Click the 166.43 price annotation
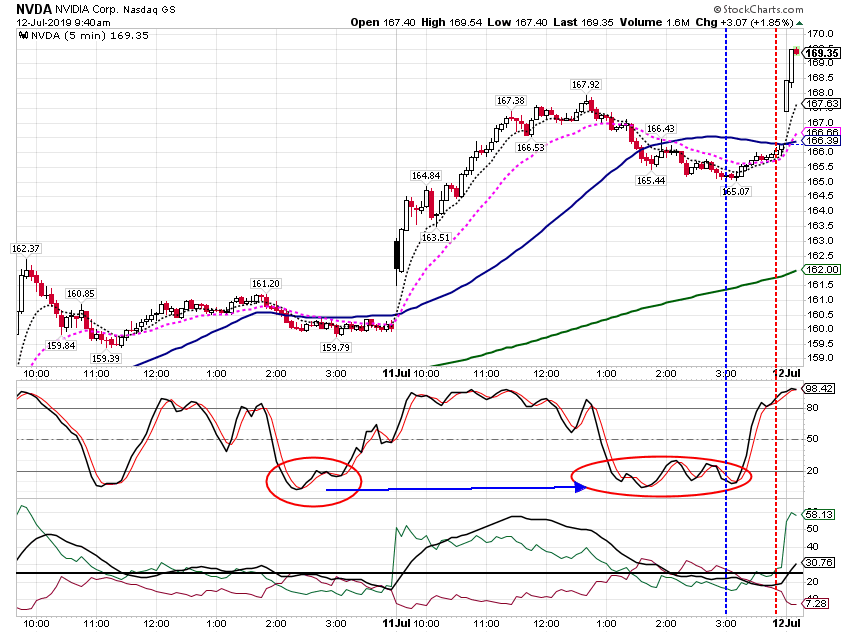 [661, 129]
